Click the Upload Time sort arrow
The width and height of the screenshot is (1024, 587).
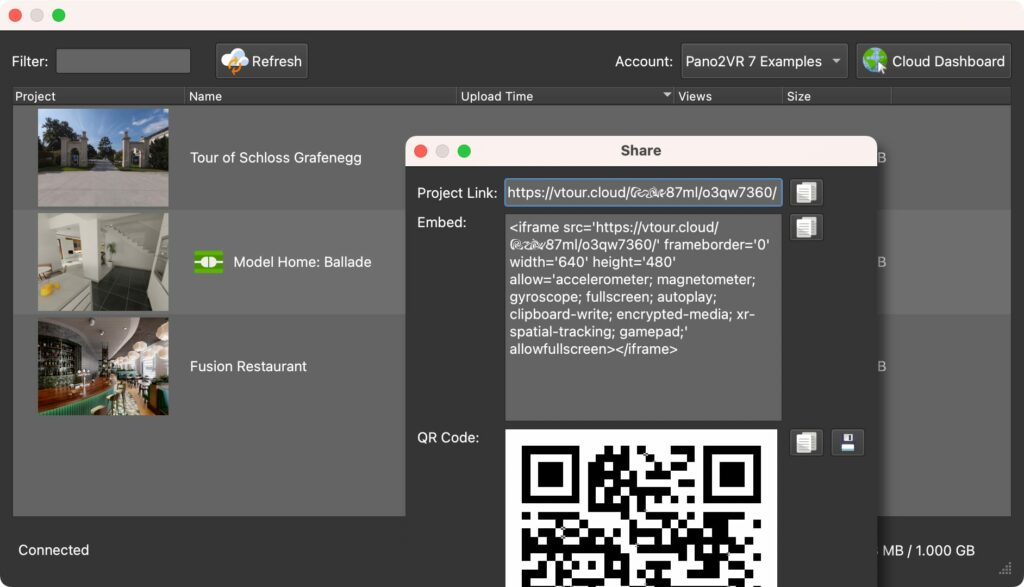coord(667,95)
